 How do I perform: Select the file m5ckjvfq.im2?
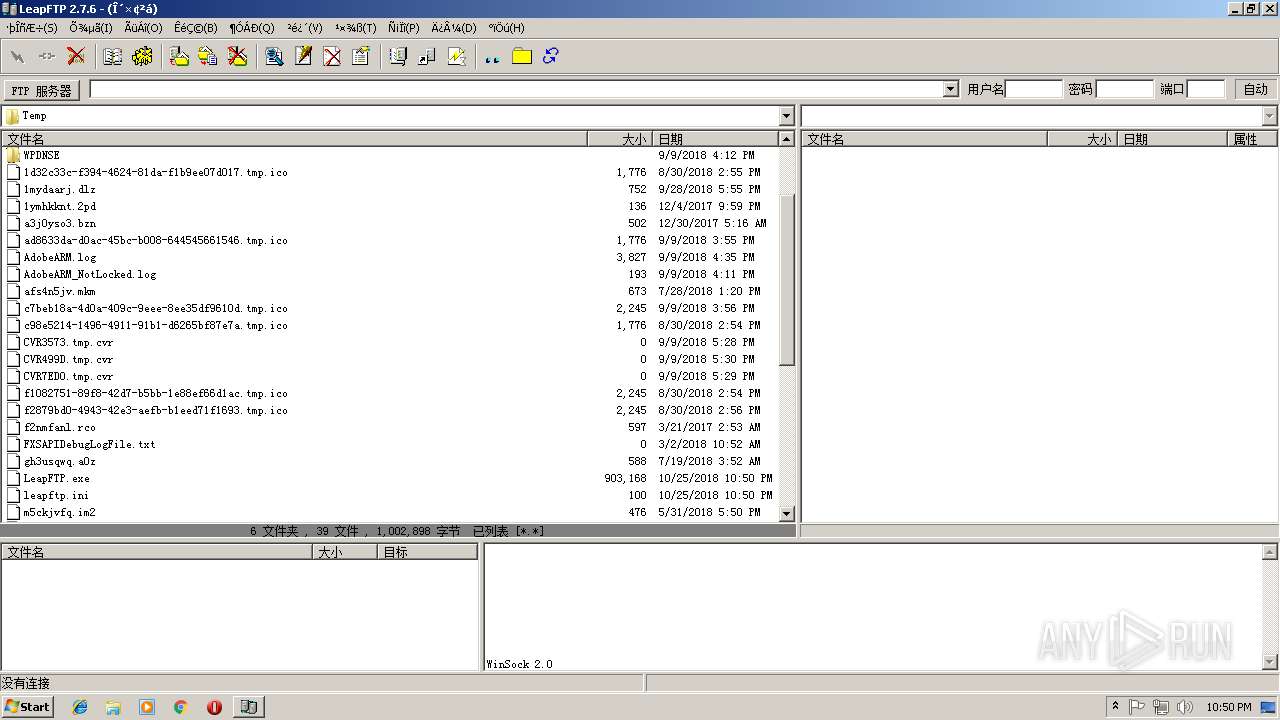point(59,512)
